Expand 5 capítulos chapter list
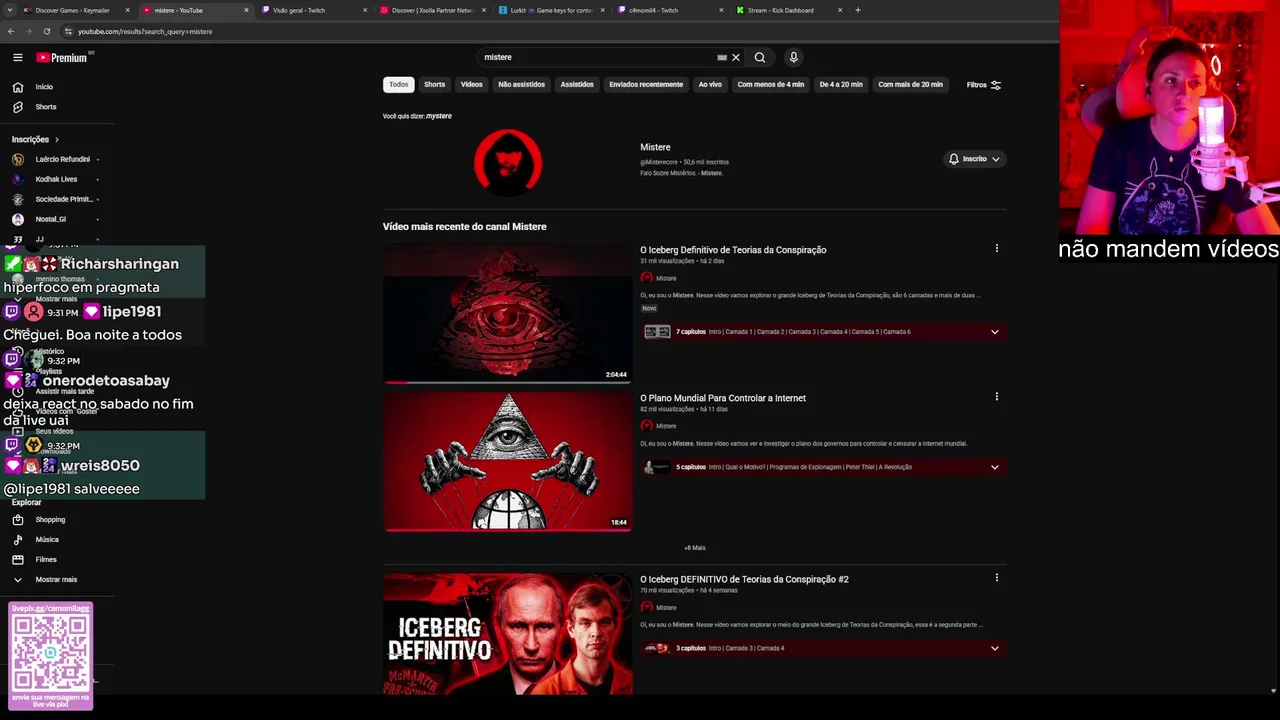This screenshot has height=720, width=1280. pos(995,467)
